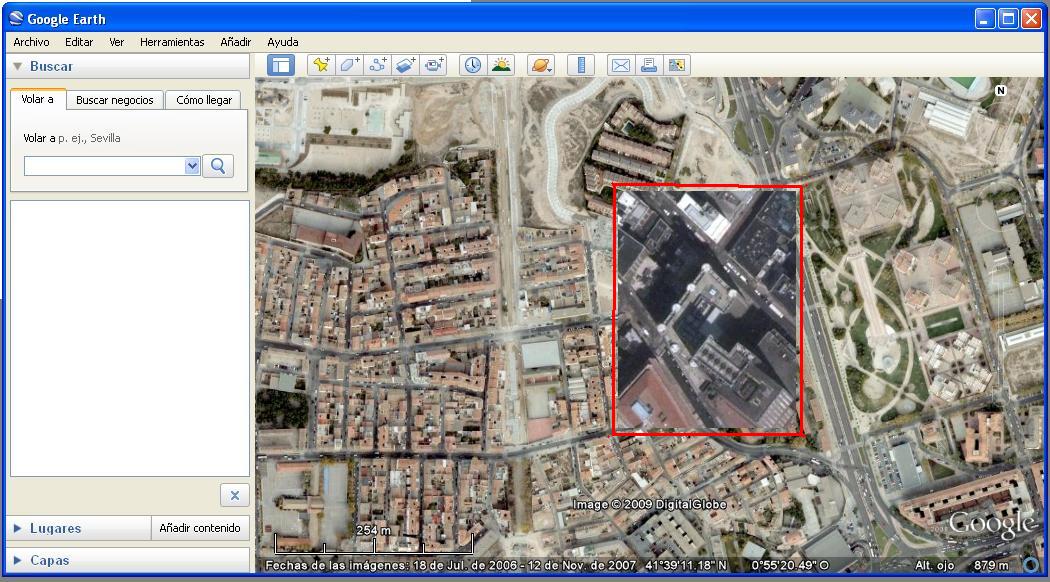
Task: Select the ruler measurement tool
Action: click(581, 65)
